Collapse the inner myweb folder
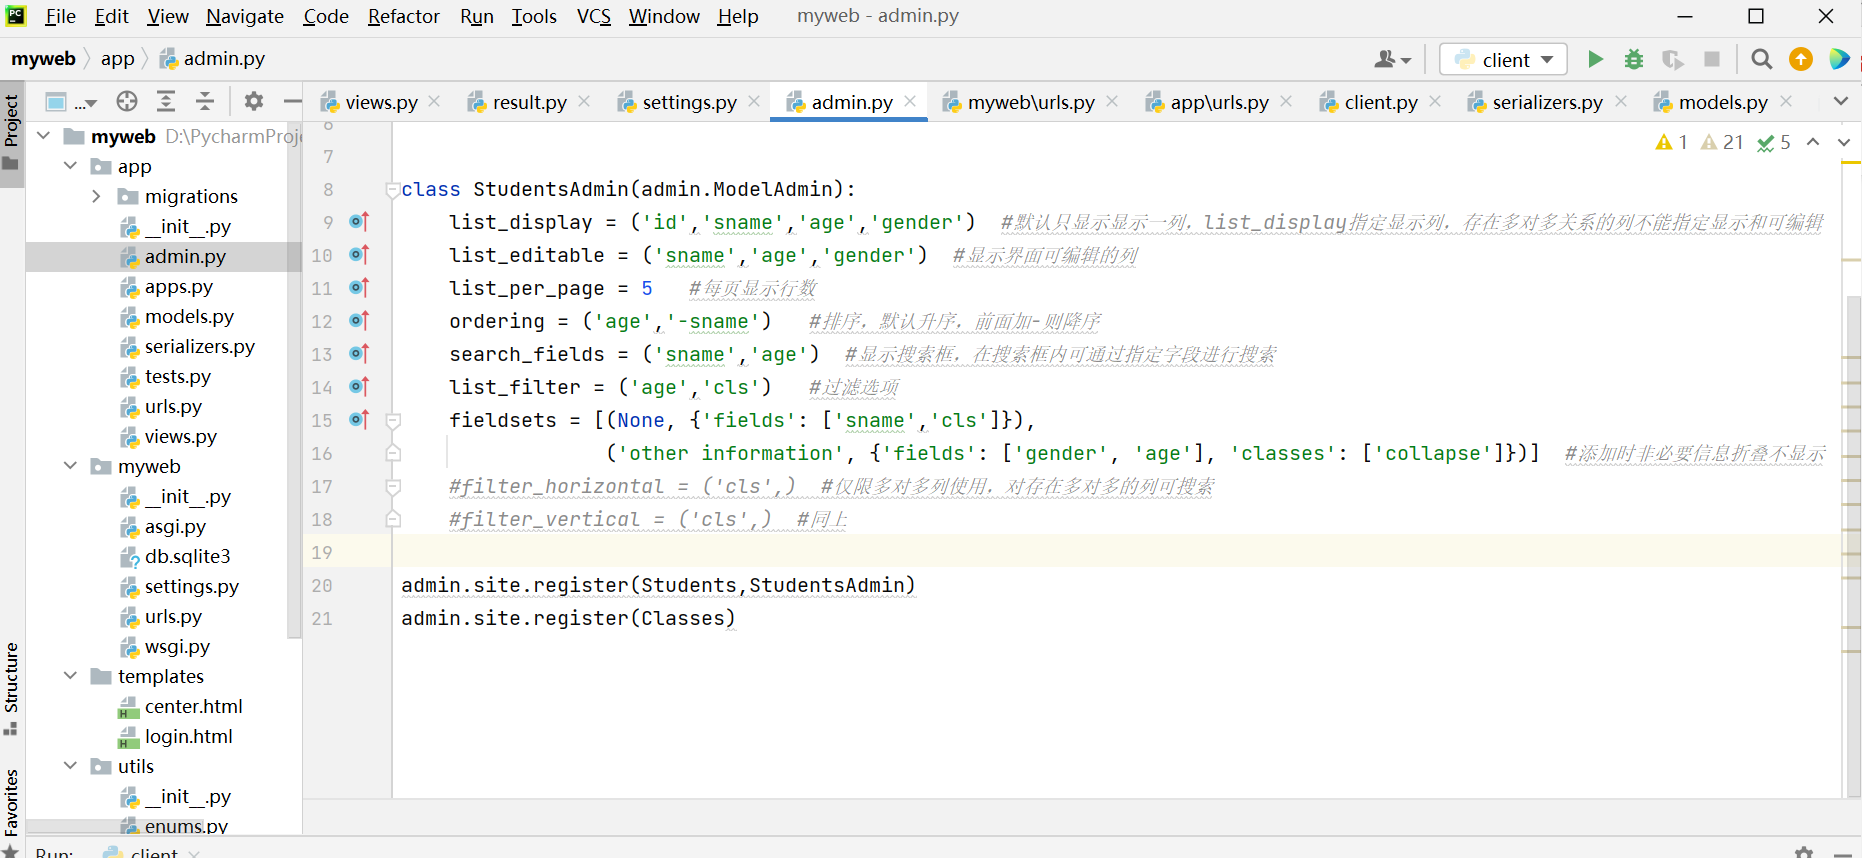The height and width of the screenshot is (858, 1862). tap(70, 466)
